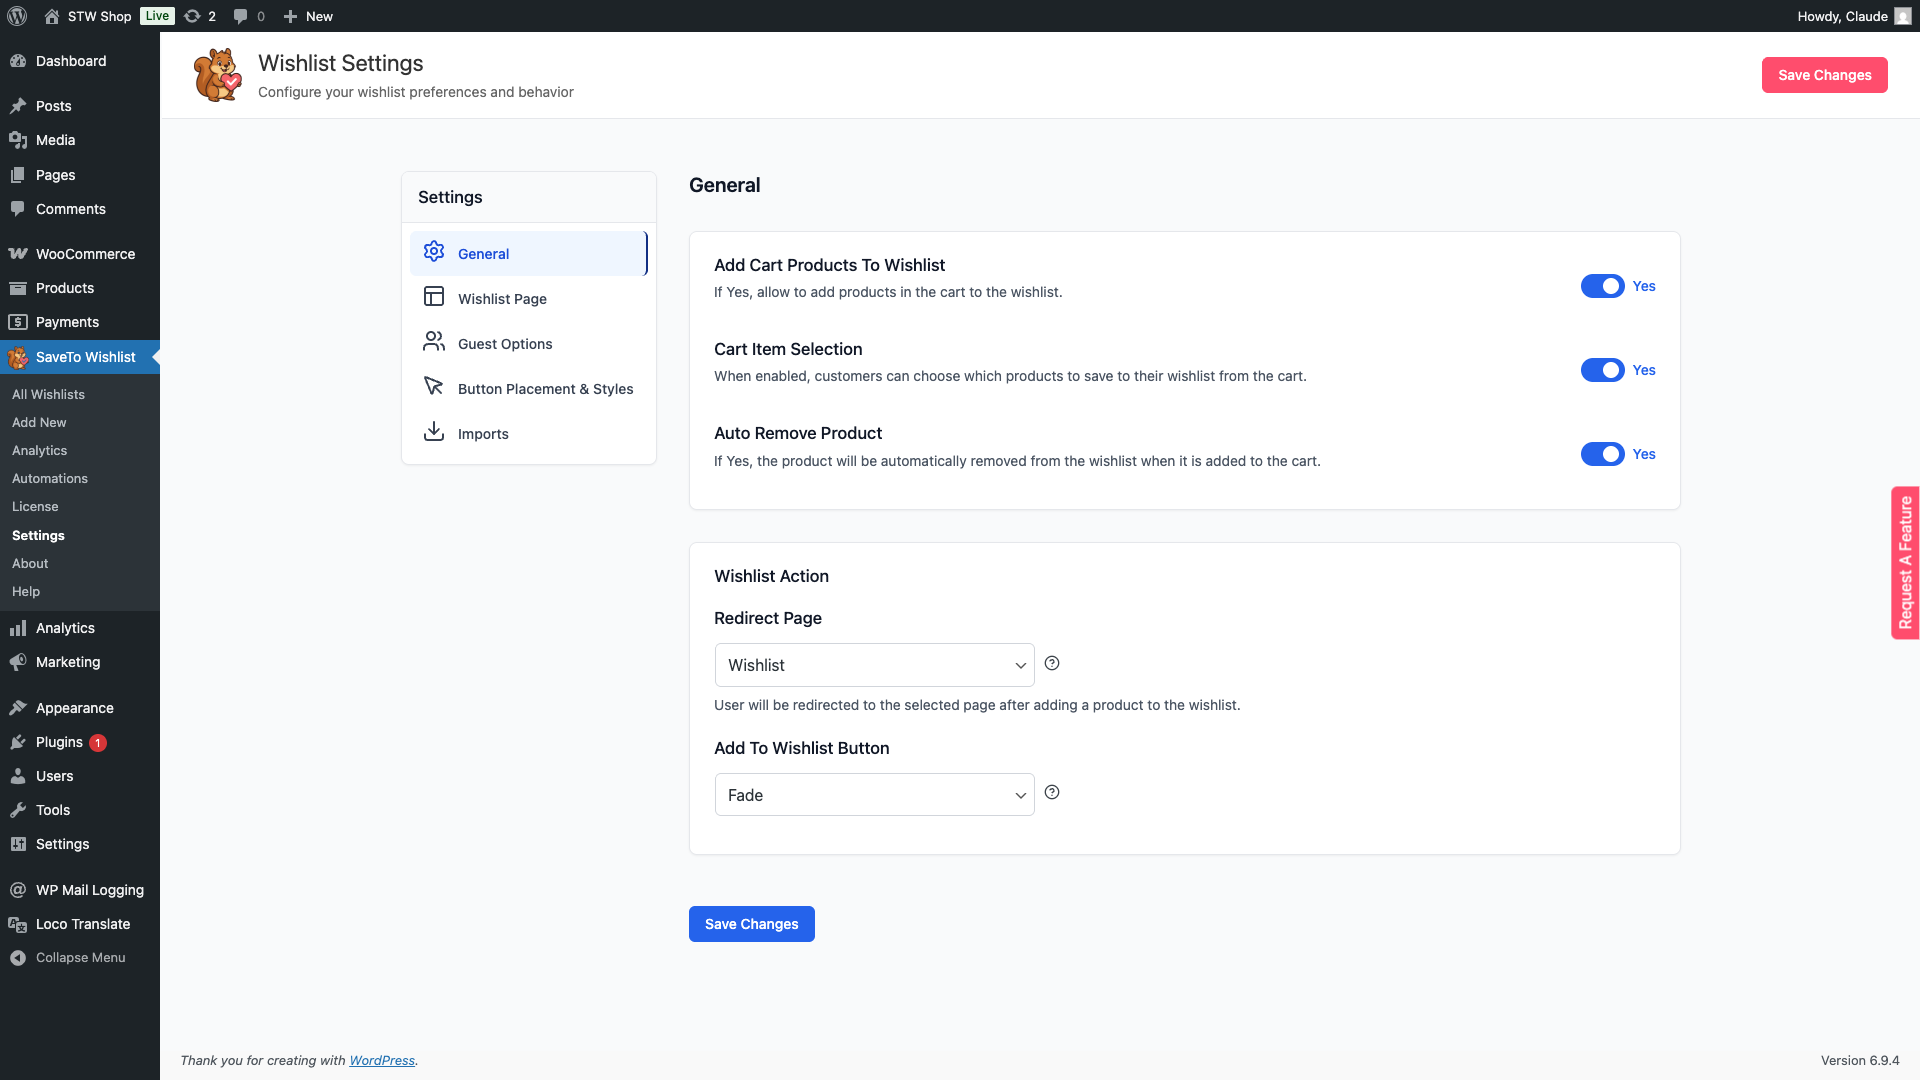
Task: Click the Comments icon in sidebar
Action: point(18,209)
